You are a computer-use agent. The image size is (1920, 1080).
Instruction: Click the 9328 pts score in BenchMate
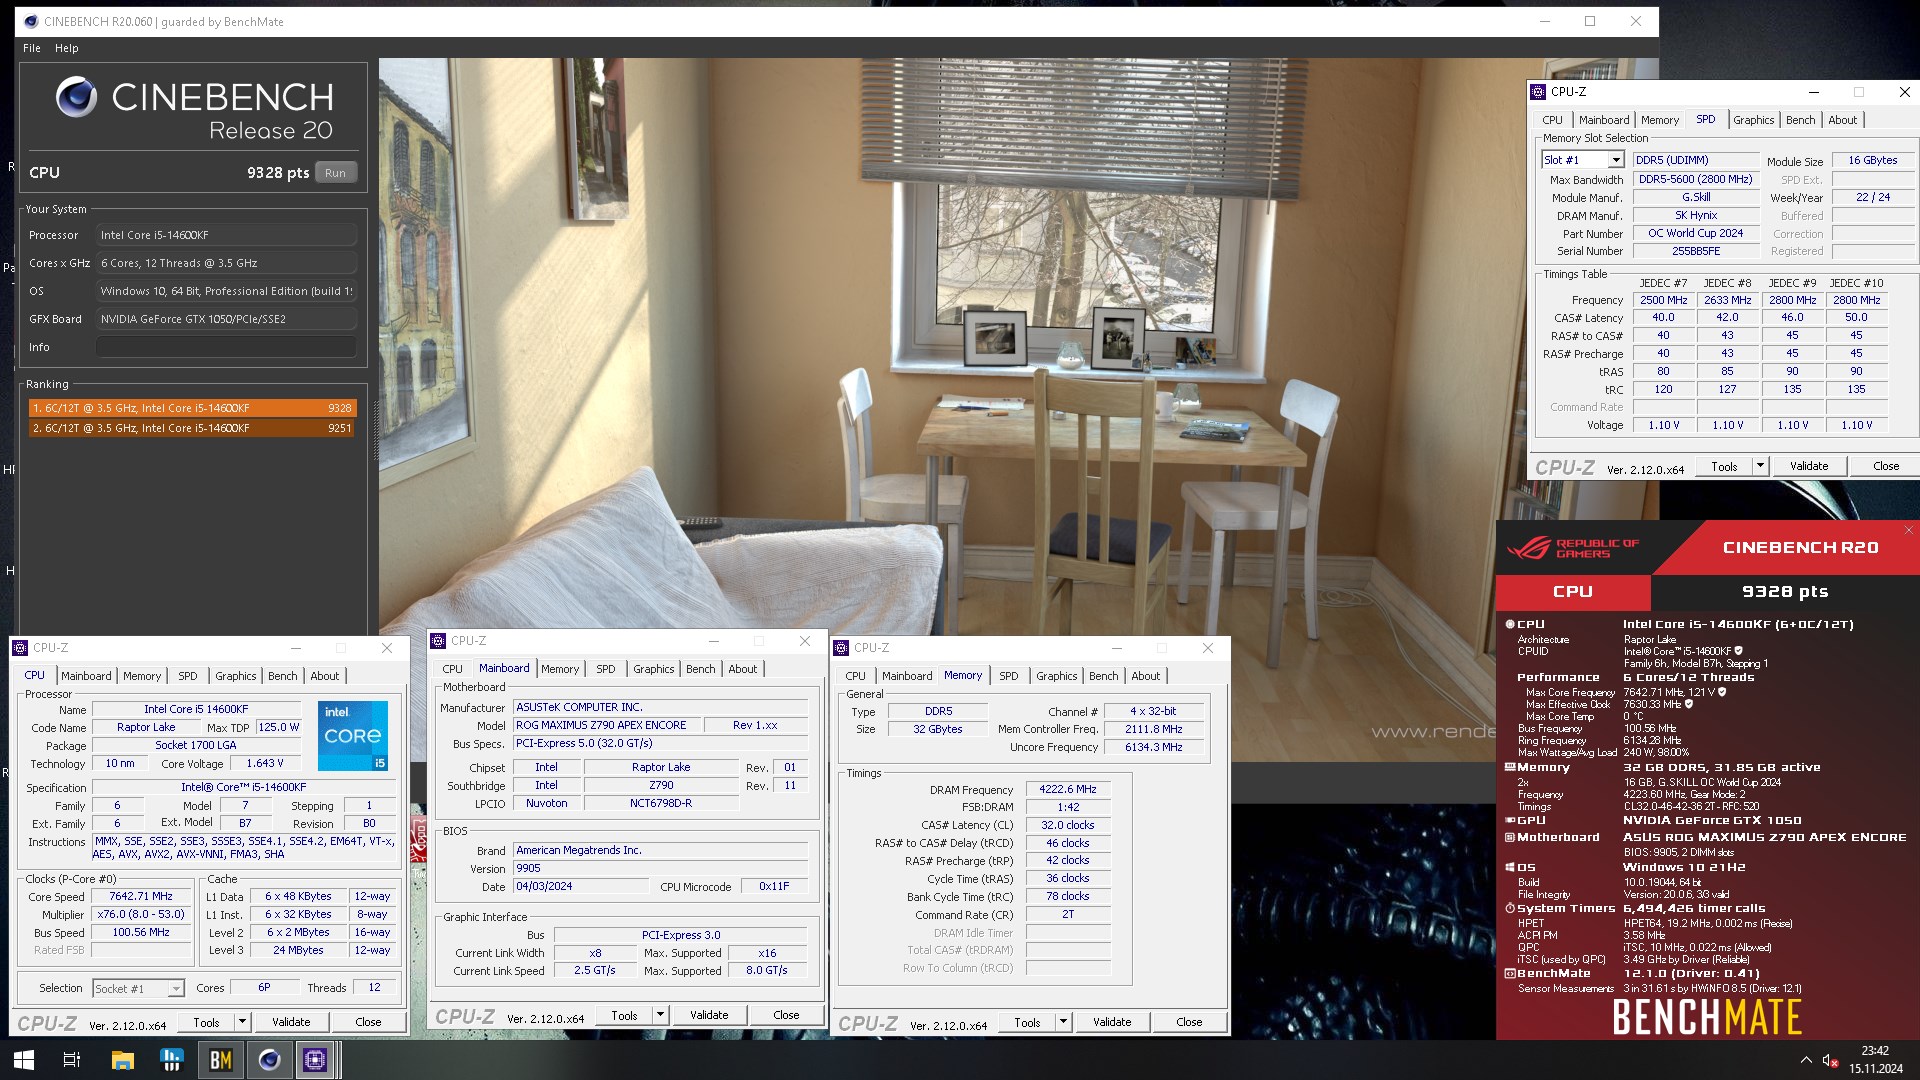coord(1785,592)
